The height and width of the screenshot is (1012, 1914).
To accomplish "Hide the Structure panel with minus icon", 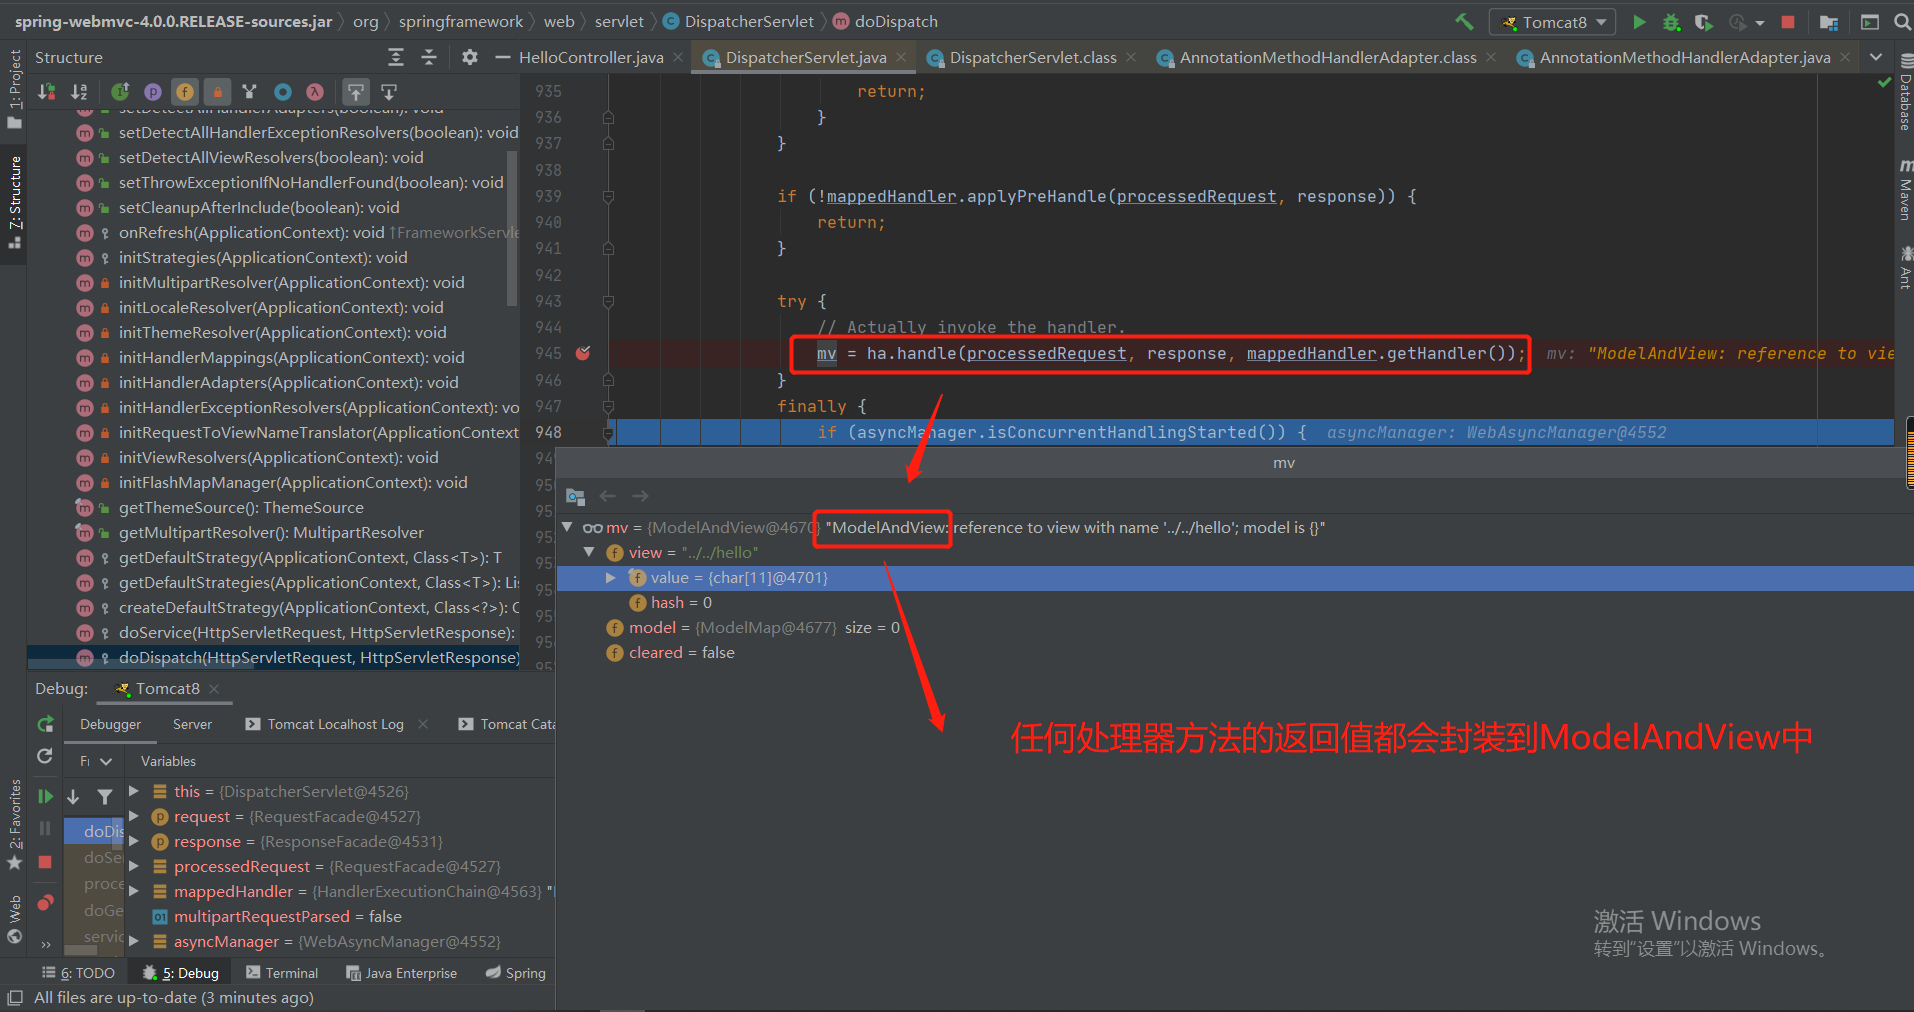I will pyautogui.click(x=502, y=57).
